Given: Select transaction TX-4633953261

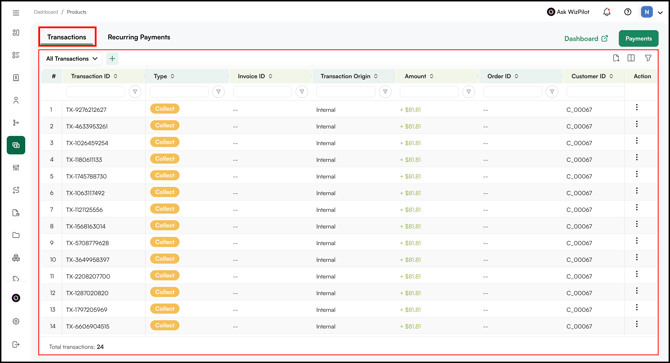Looking at the screenshot, I should pos(87,126).
